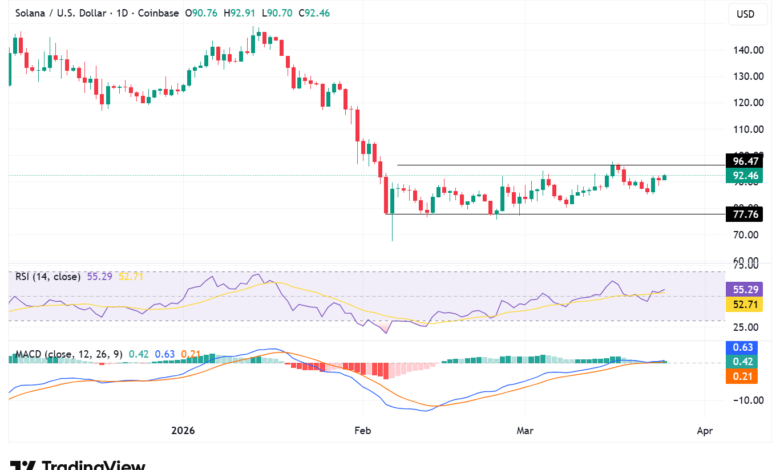Click the black 96.47 resistance price label
780x470 pixels.
click(745, 160)
